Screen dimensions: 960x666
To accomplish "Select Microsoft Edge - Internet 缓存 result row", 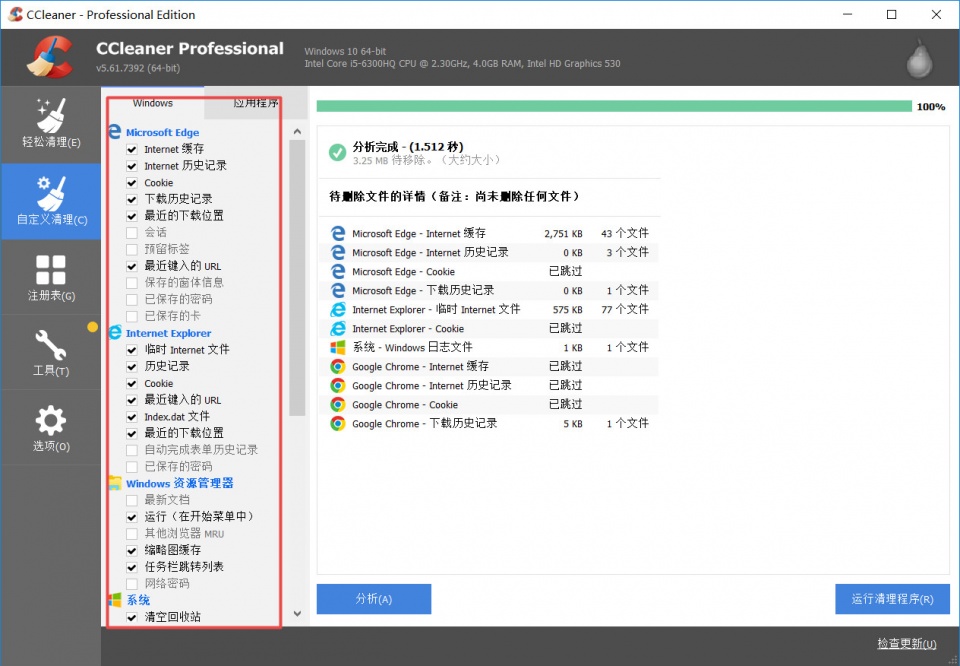I will click(489, 233).
